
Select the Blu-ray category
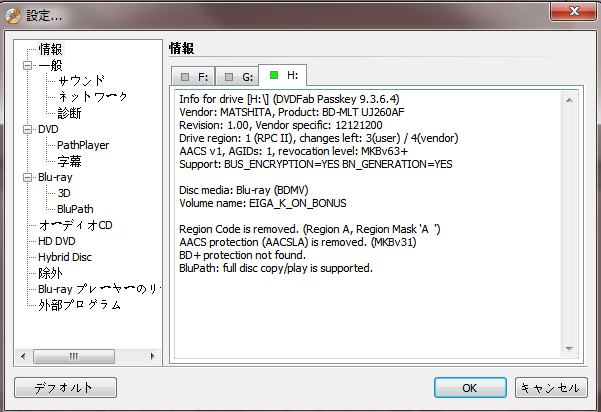coord(55,177)
